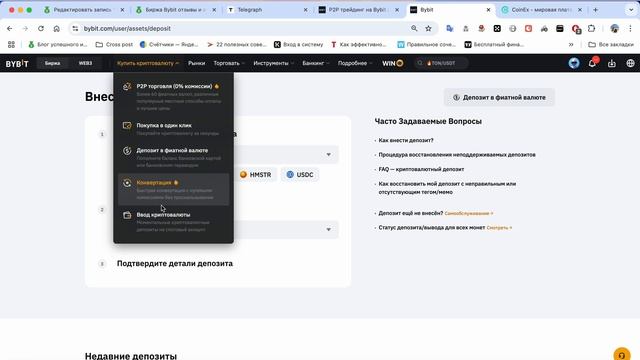
Task: Click the WIN promo button
Action: click(x=393, y=63)
